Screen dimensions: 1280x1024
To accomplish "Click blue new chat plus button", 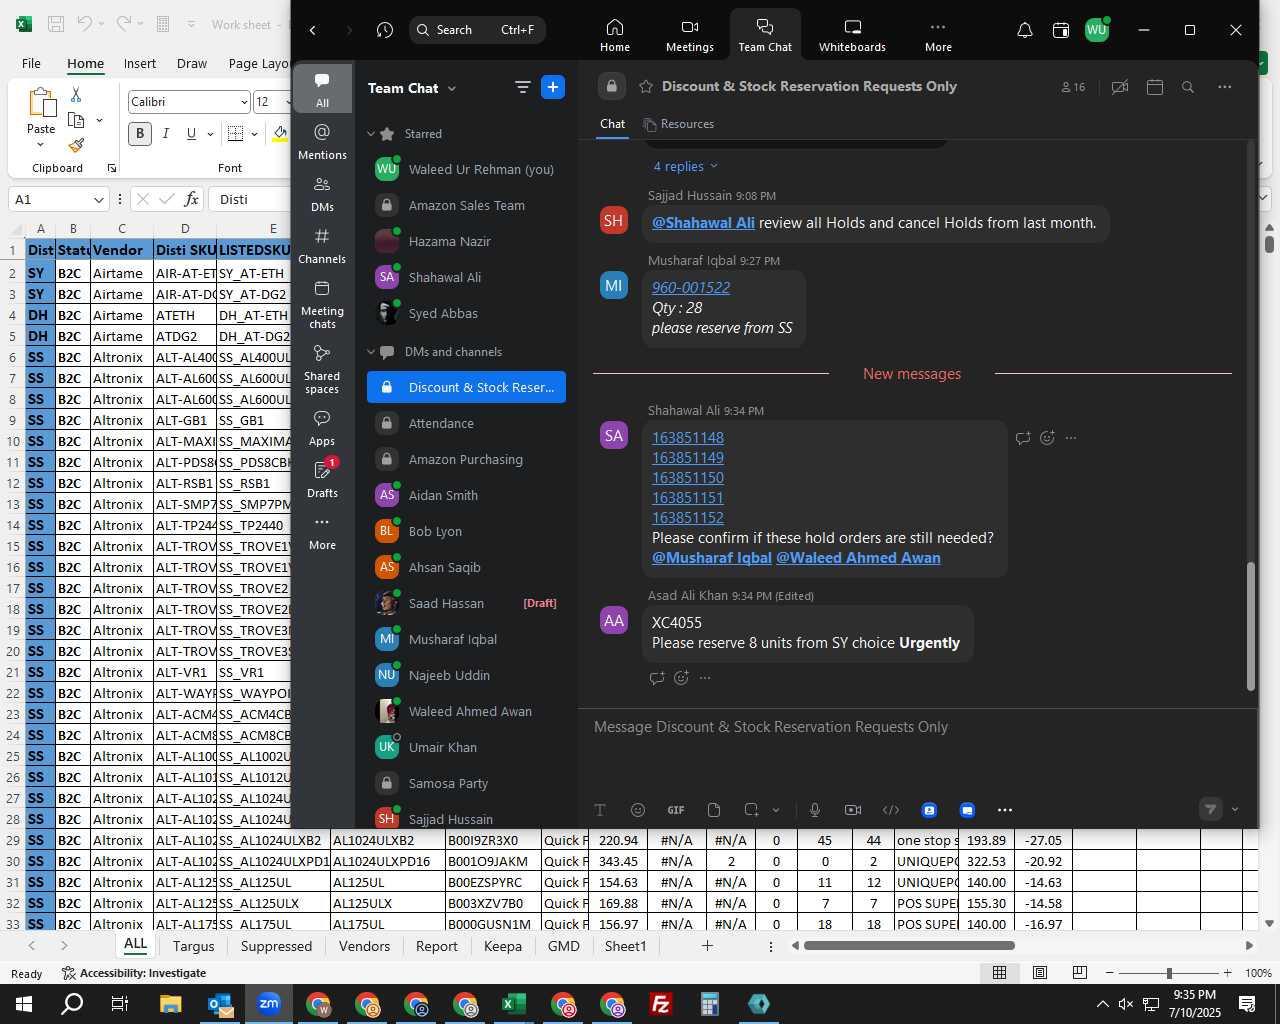I will pos(553,87).
